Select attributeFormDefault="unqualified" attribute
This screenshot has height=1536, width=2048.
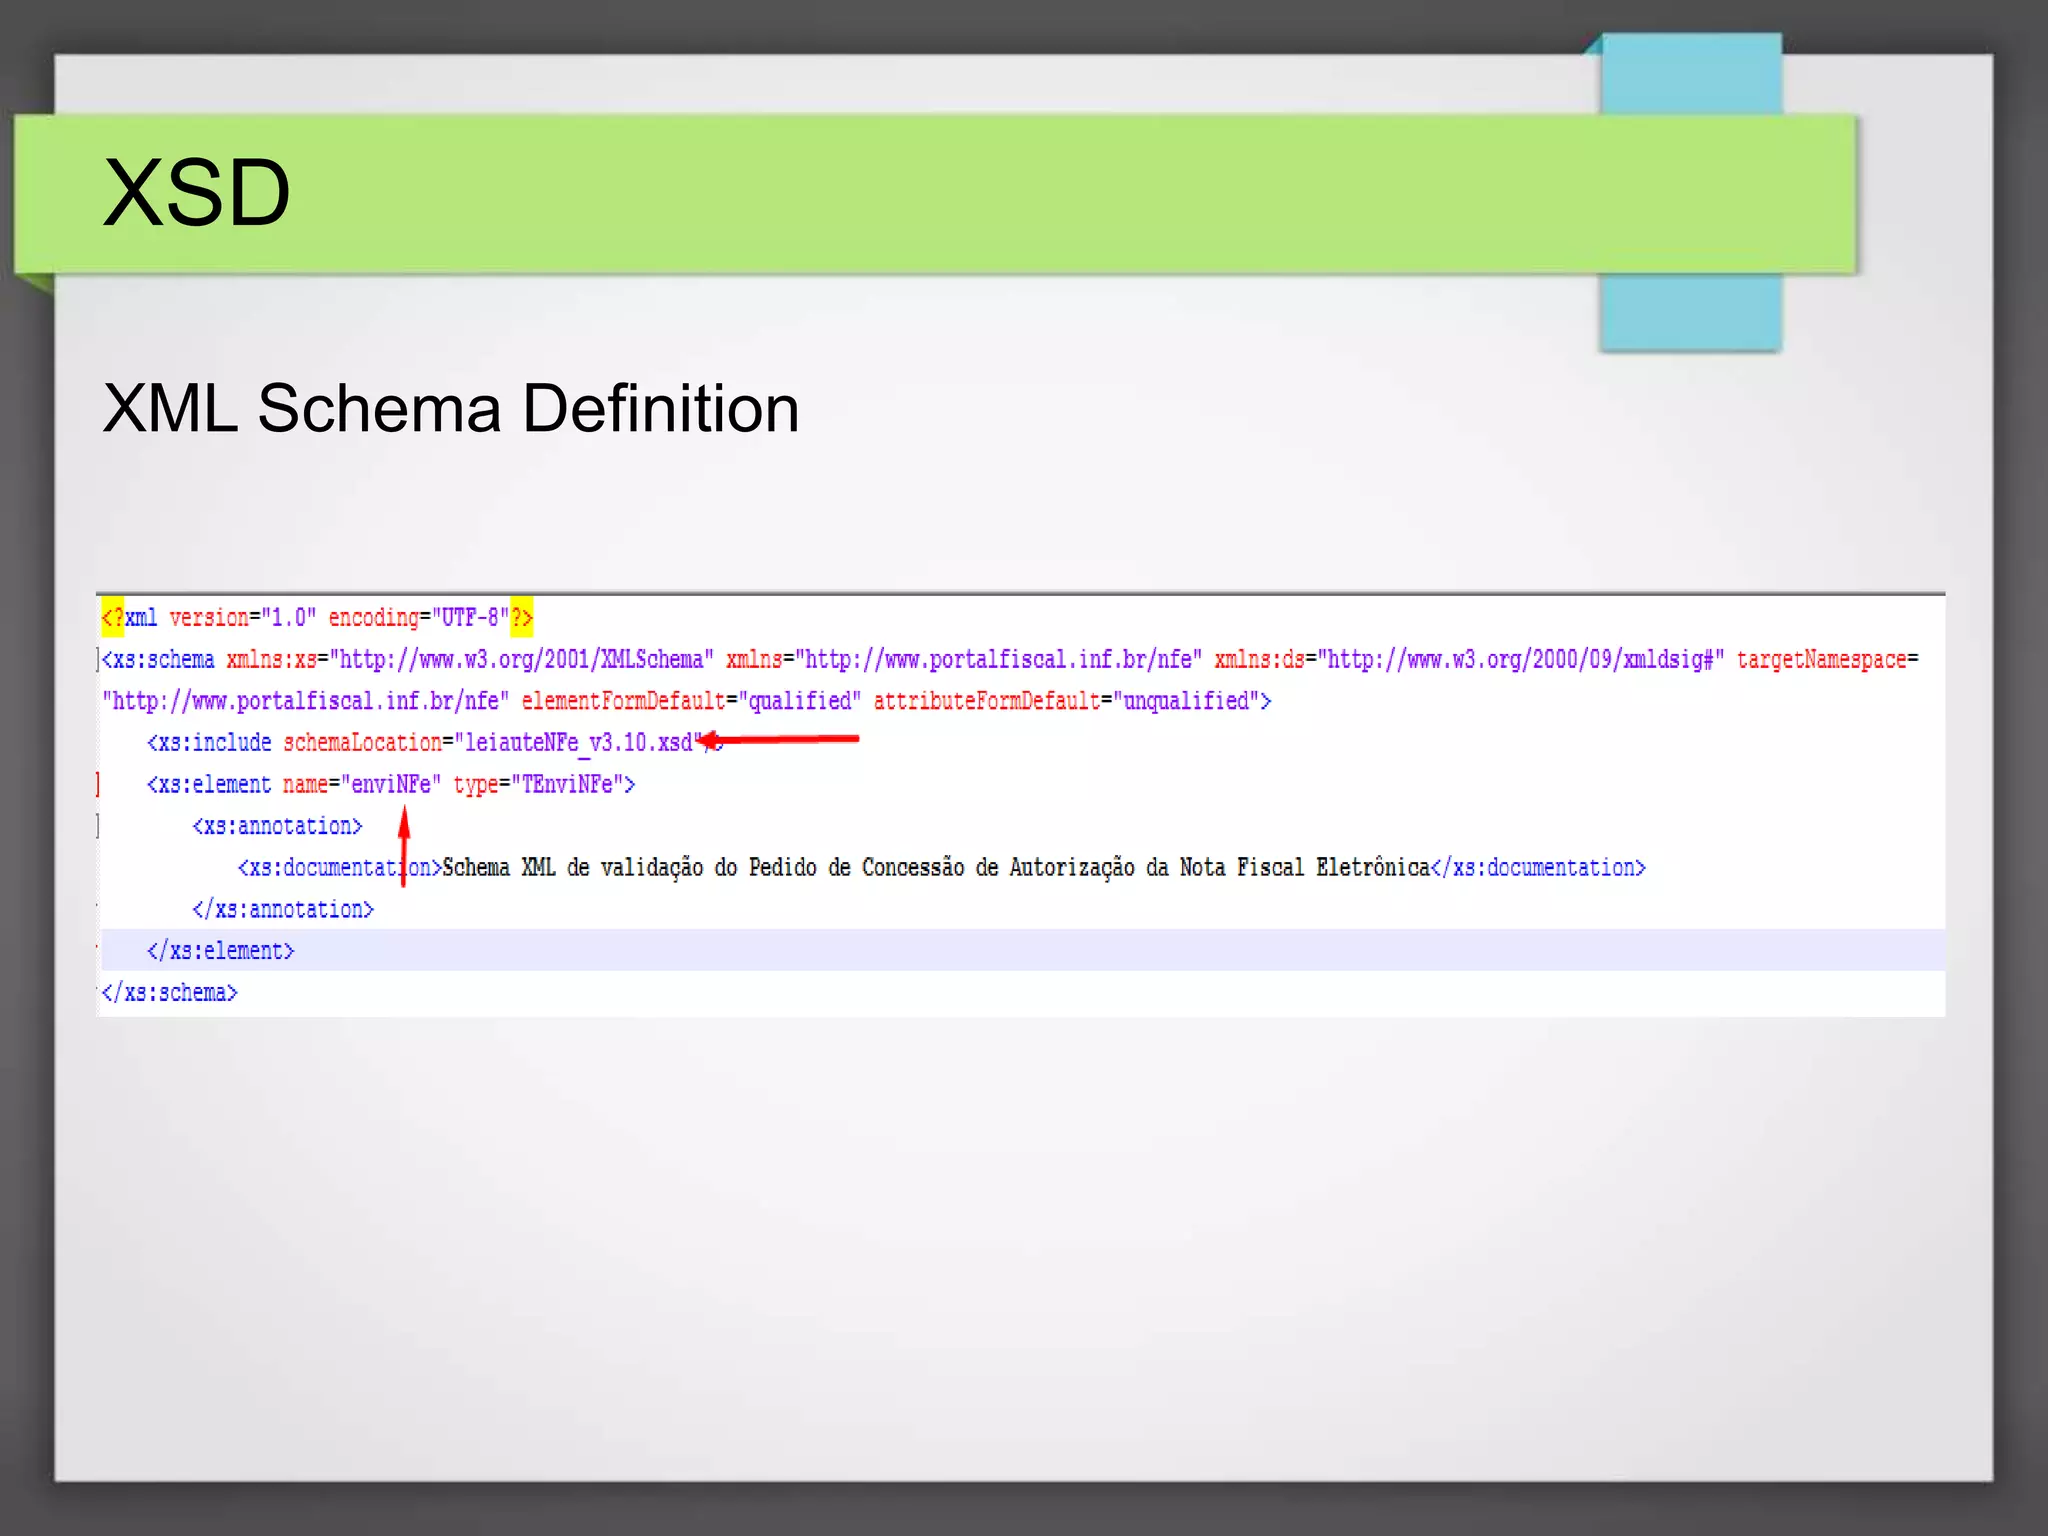(1067, 701)
